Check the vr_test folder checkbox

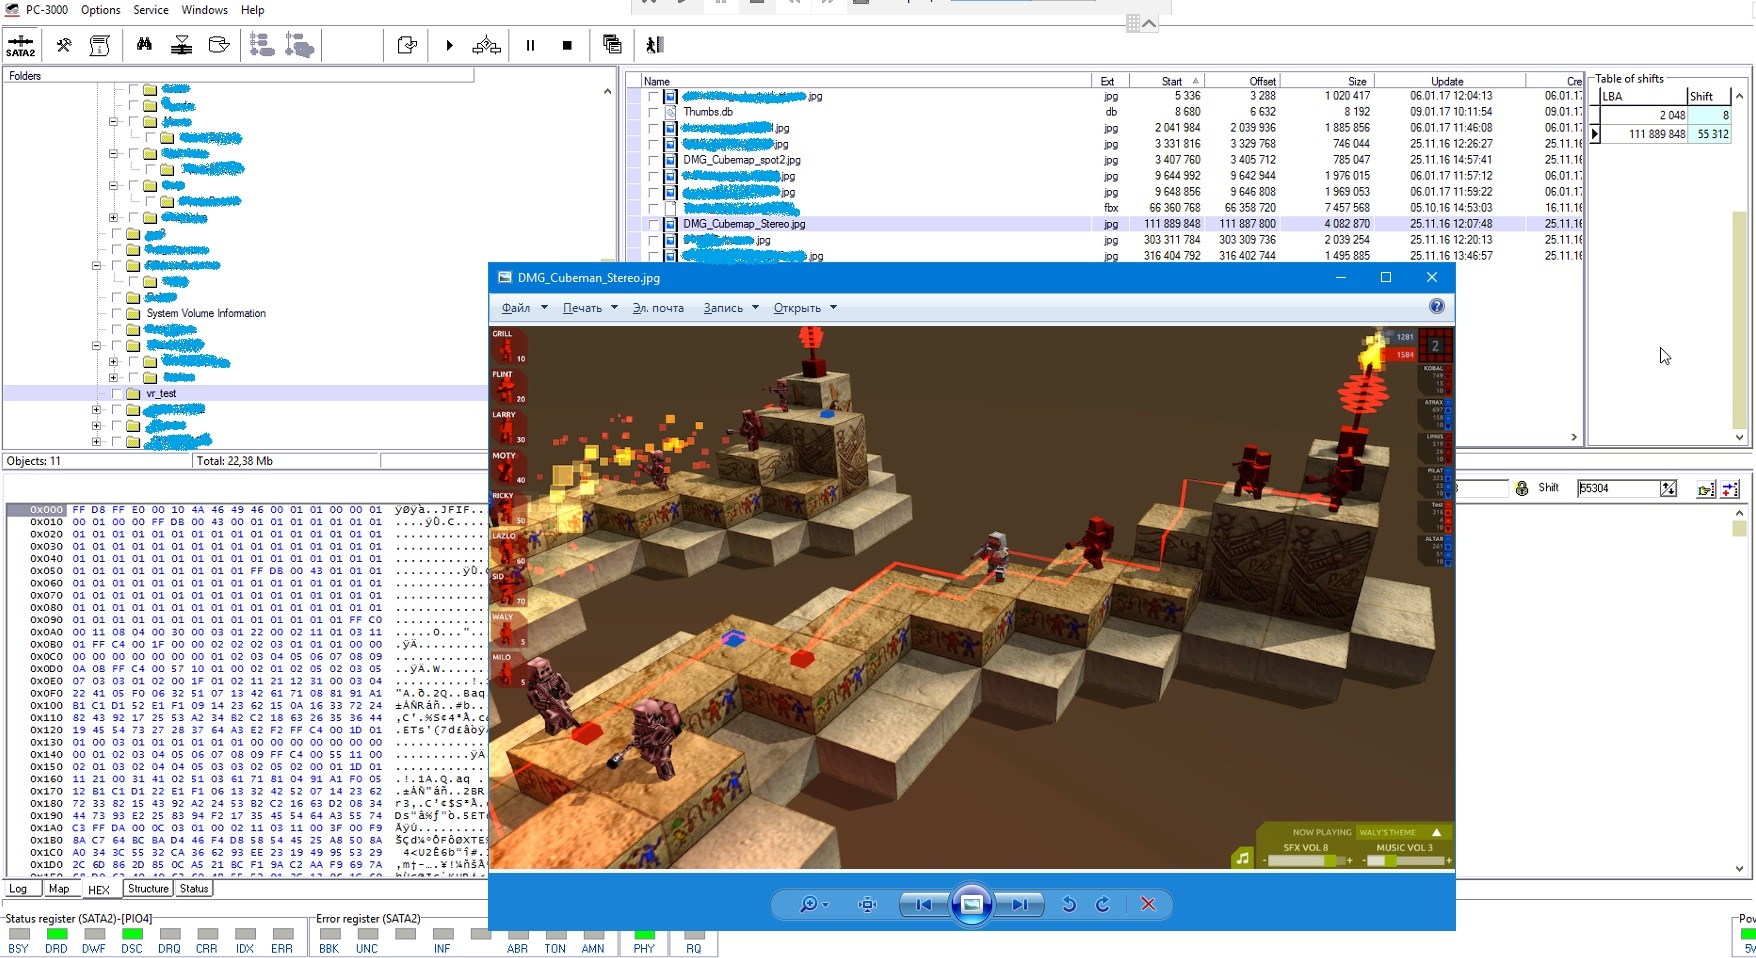click(x=117, y=394)
